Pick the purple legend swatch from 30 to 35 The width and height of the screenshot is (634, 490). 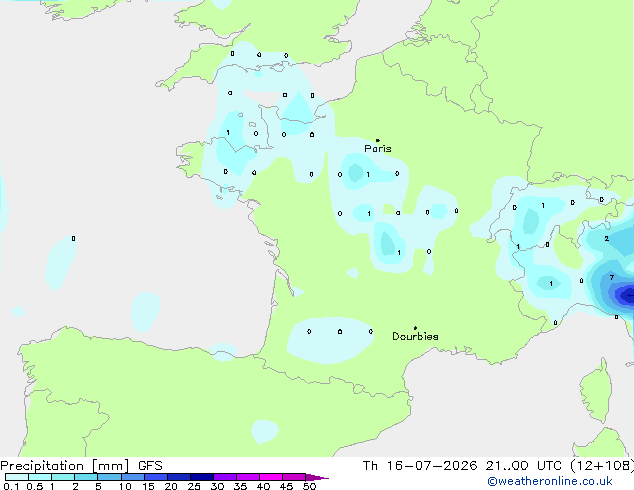click(224, 477)
